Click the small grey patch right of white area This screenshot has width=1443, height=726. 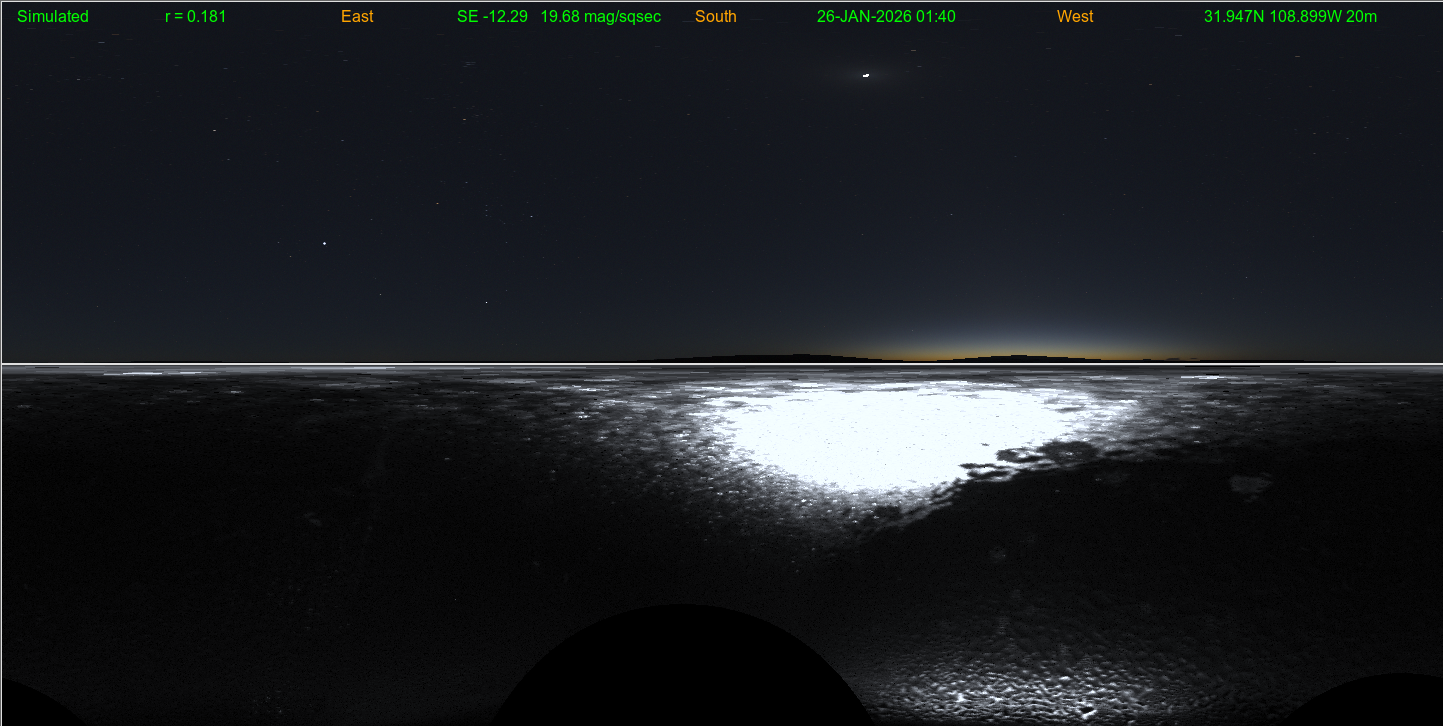tap(1248, 486)
